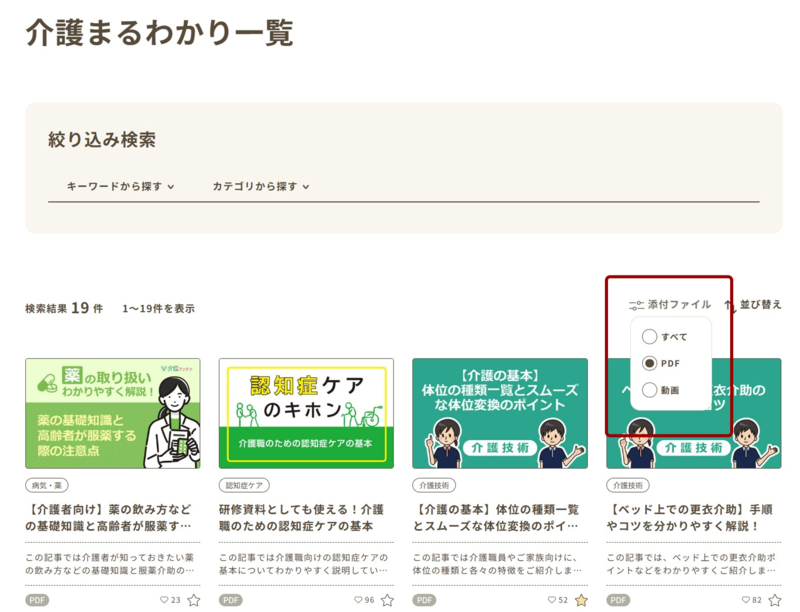
Task: Click the 並び替え sort arrows icon
Action: pyautogui.click(x=729, y=305)
